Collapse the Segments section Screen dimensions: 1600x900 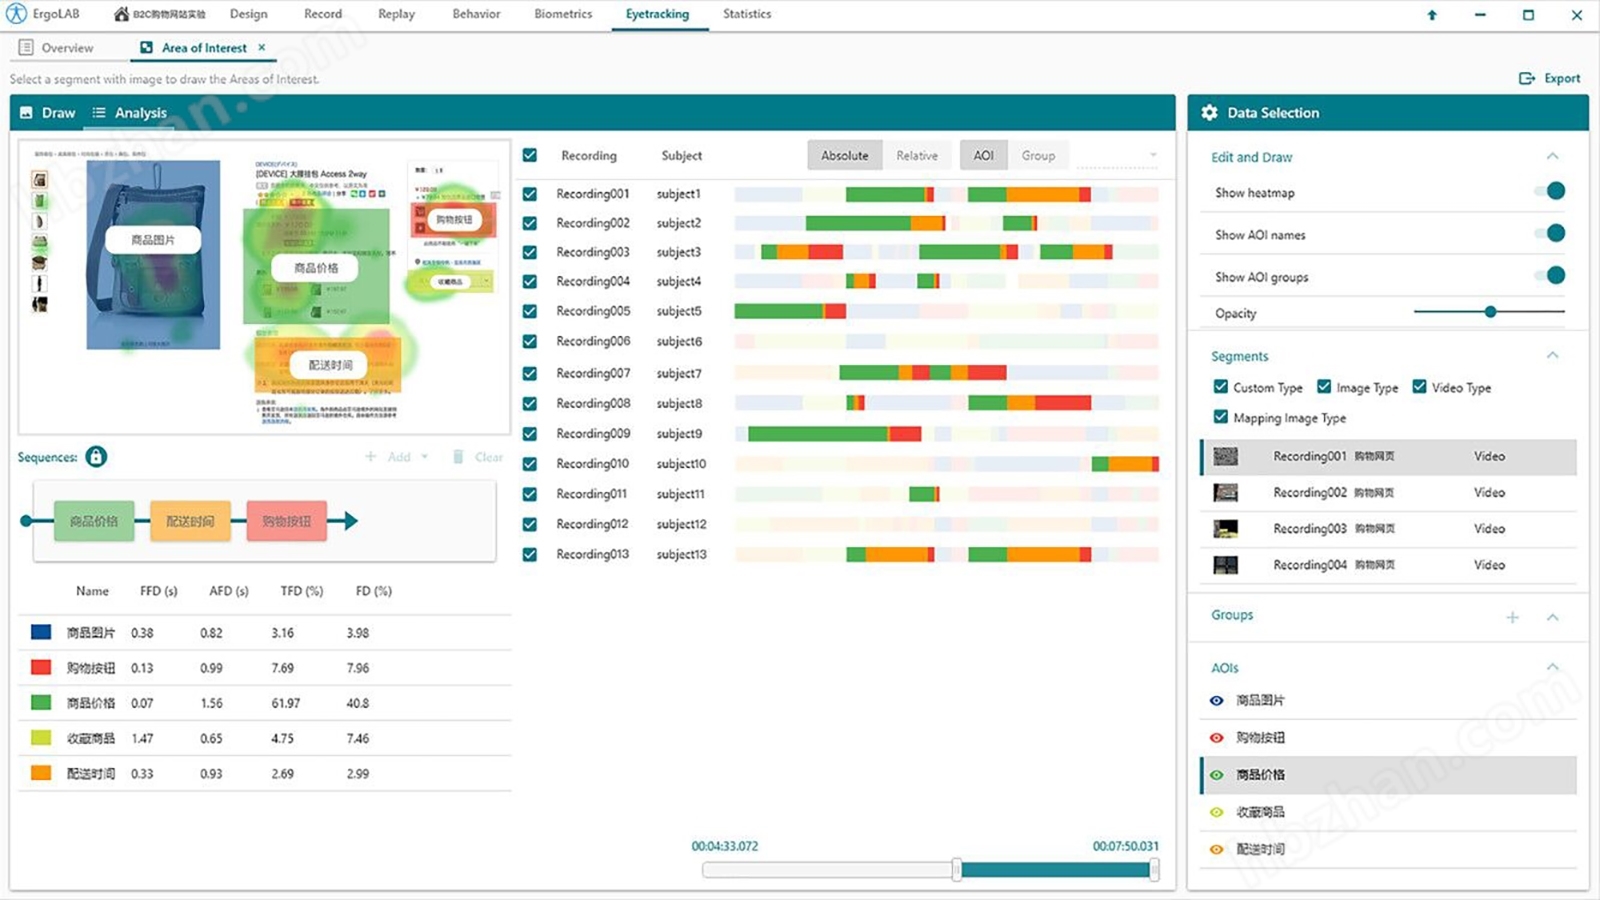[1552, 356]
